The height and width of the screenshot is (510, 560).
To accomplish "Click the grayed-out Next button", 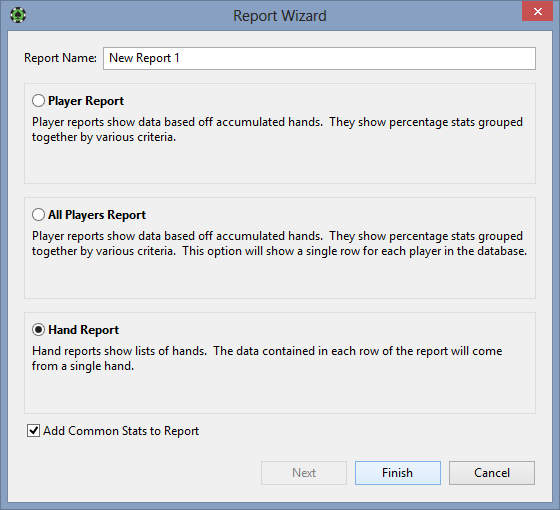I will pos(304,473).
